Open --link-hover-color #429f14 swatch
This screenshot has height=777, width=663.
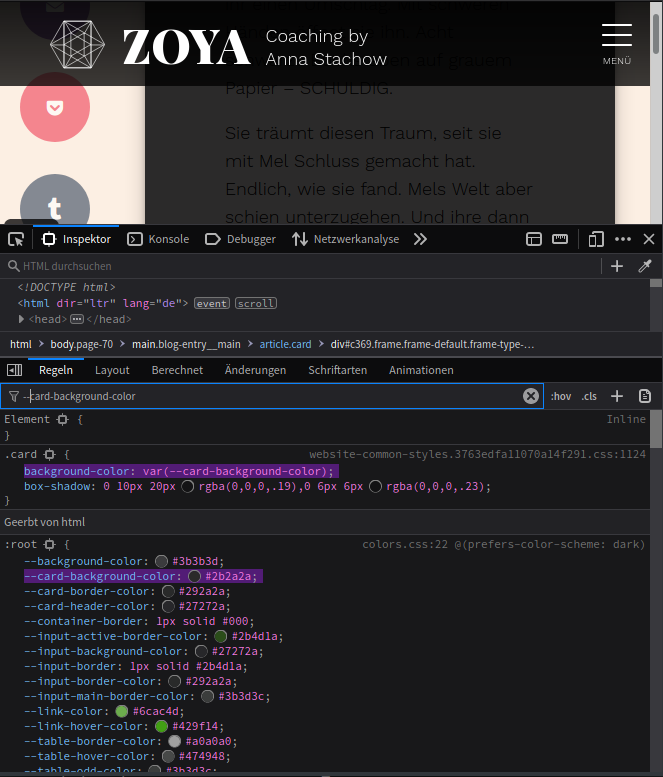click(x=161, y=726)
